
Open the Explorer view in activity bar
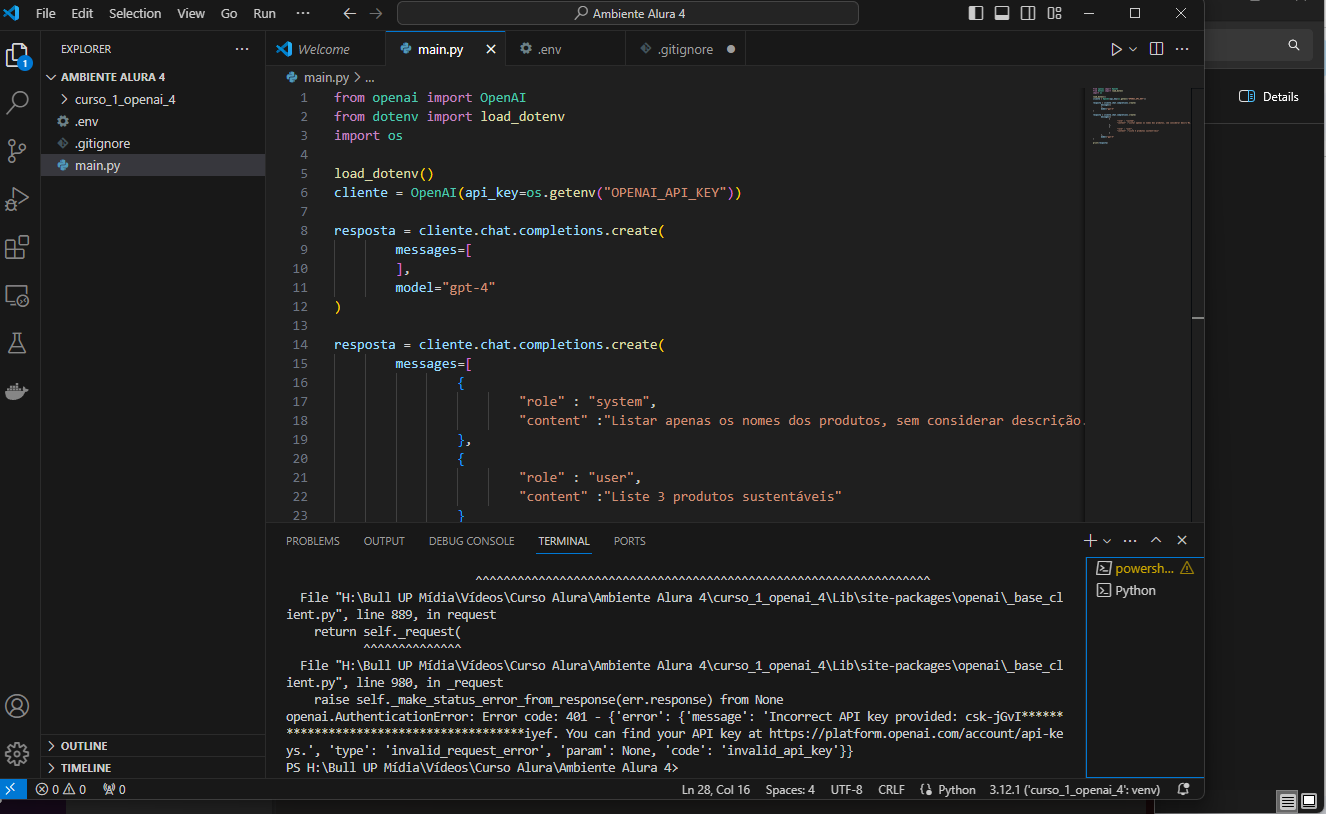click(17, 55)
